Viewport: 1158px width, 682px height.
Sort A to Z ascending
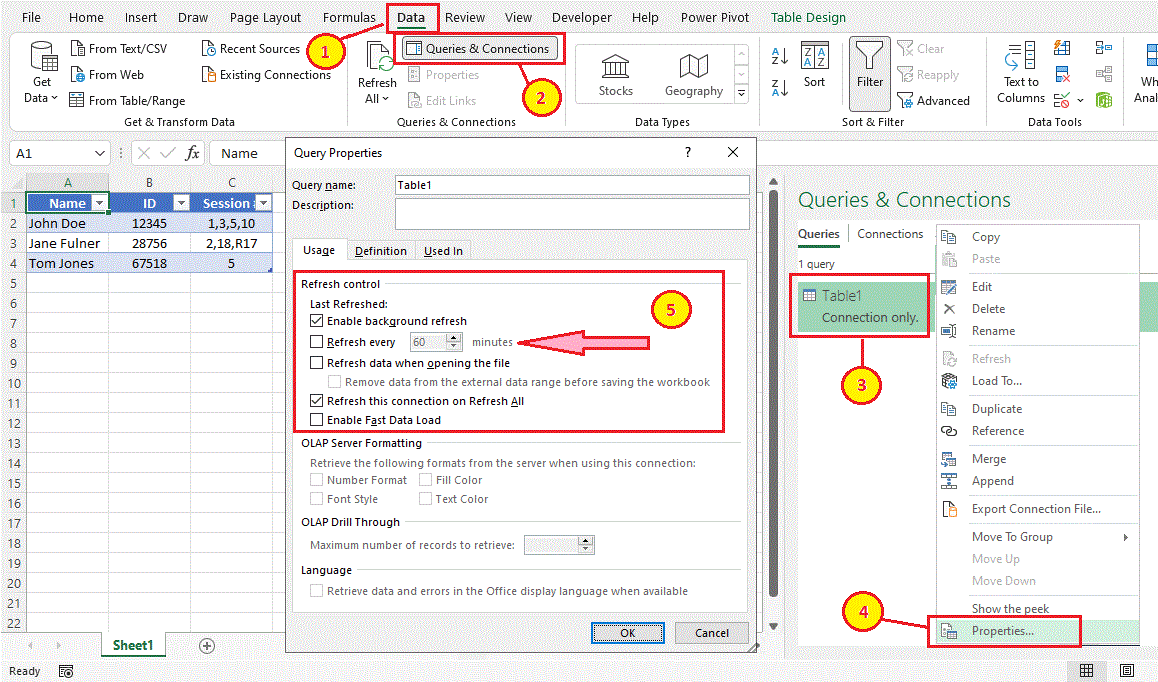(x=780, y=55)
